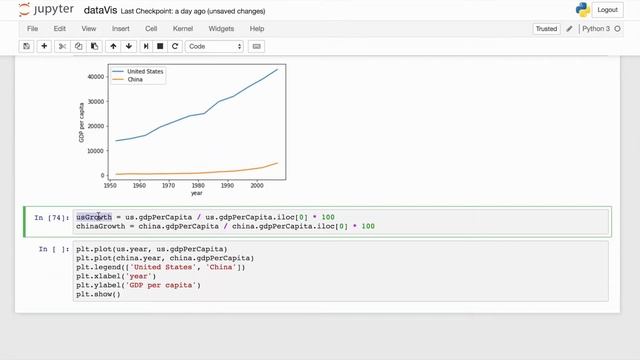Interrupt kernel with stop square icon
This screenshot has height=360, width=640.
pyautogui.click(x=160, y=46)
